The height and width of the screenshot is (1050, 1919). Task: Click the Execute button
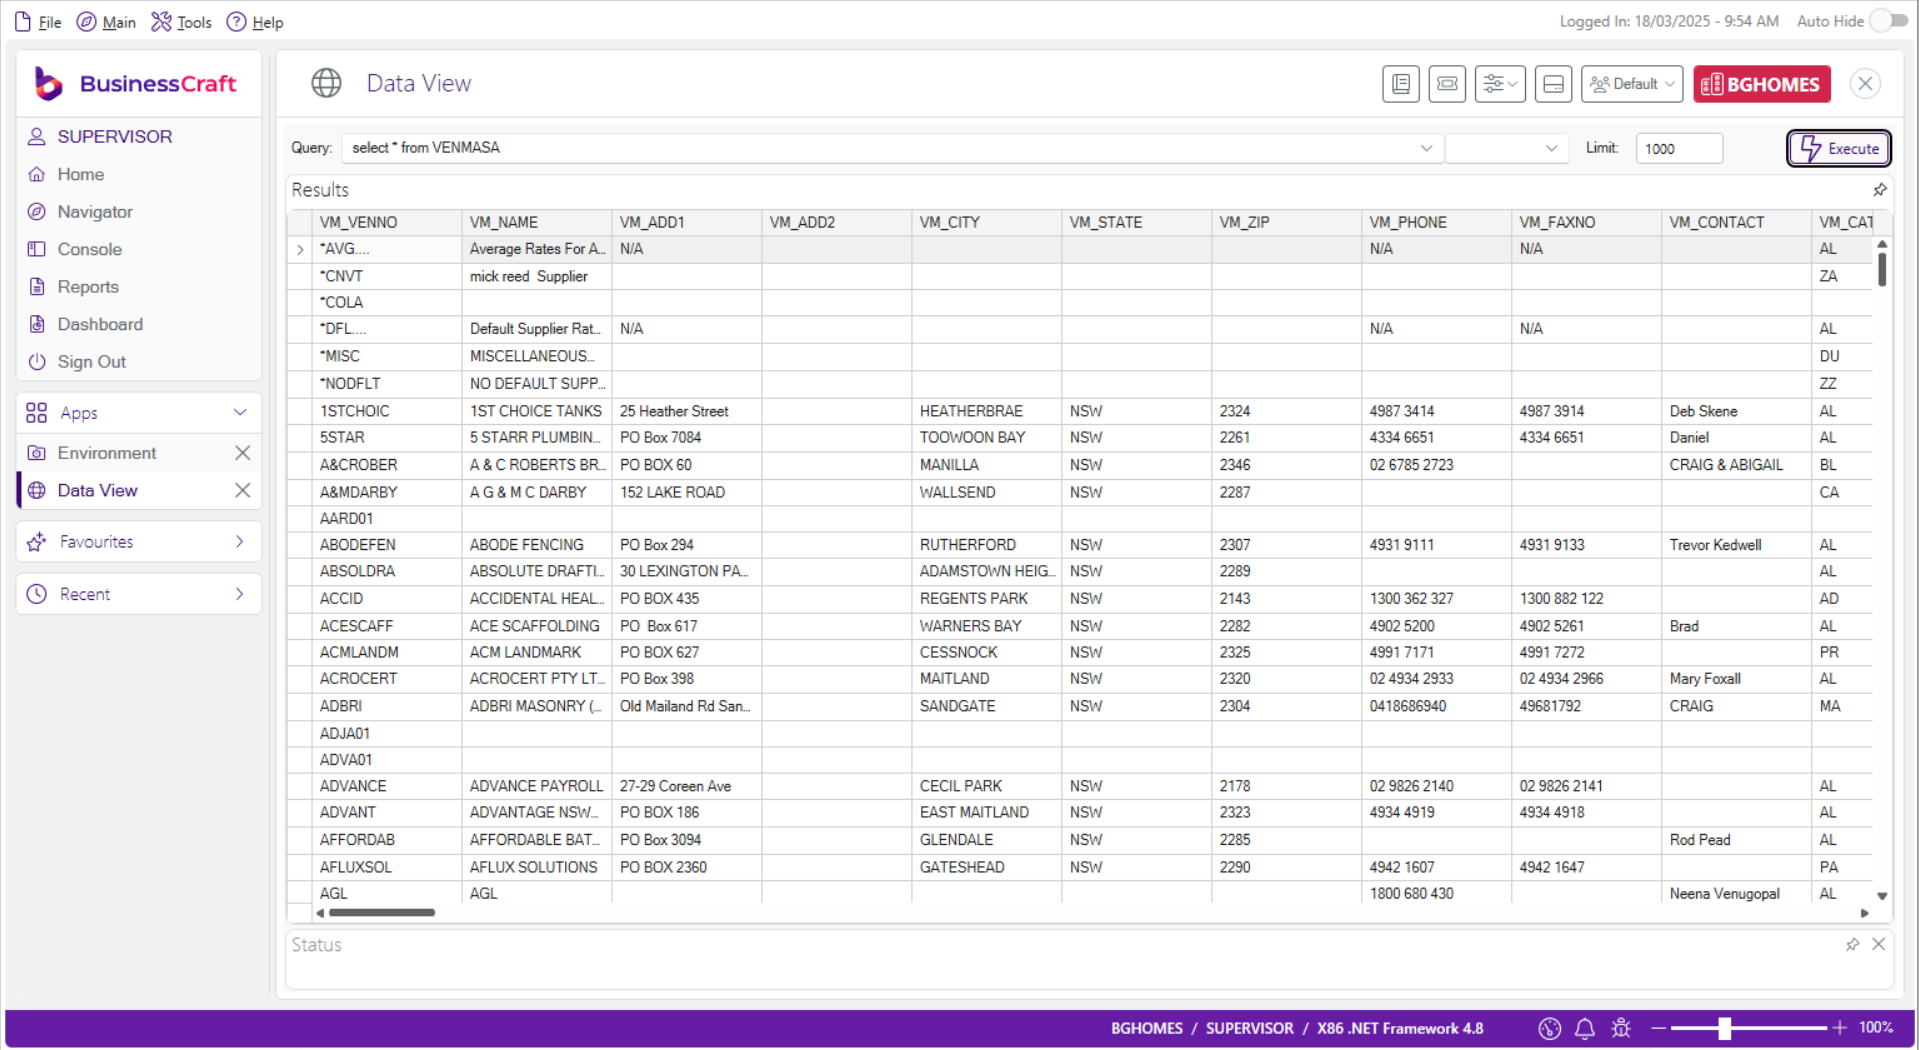(x=1839, y=148)
